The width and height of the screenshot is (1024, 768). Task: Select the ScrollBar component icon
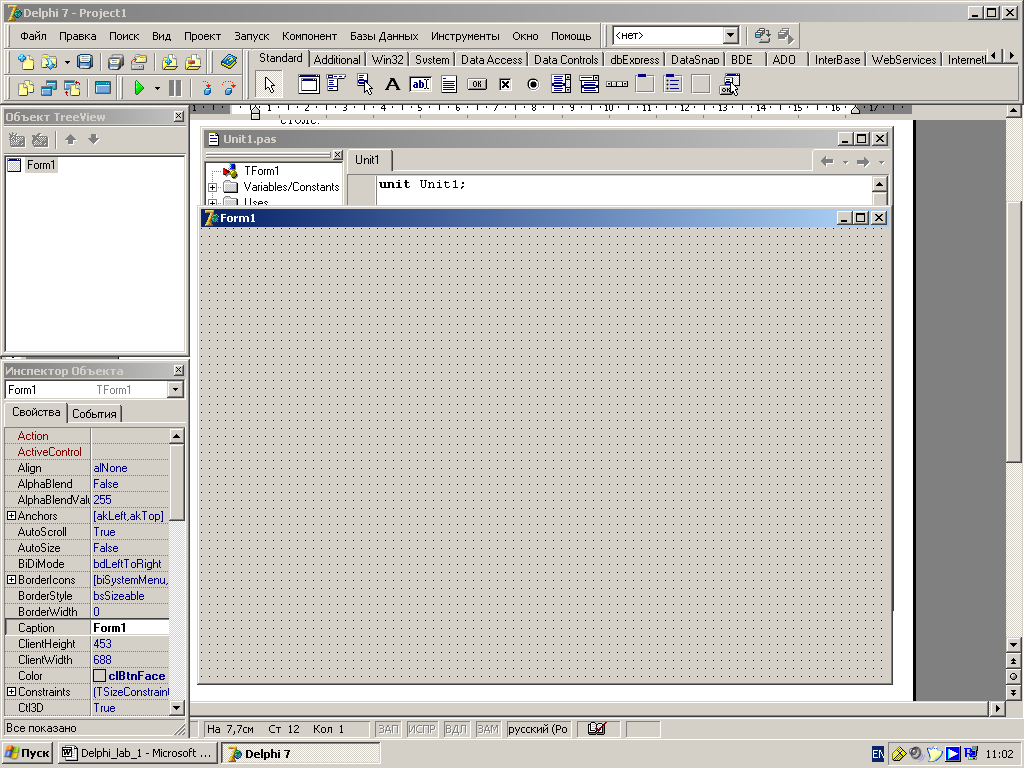tap(617, 84)
